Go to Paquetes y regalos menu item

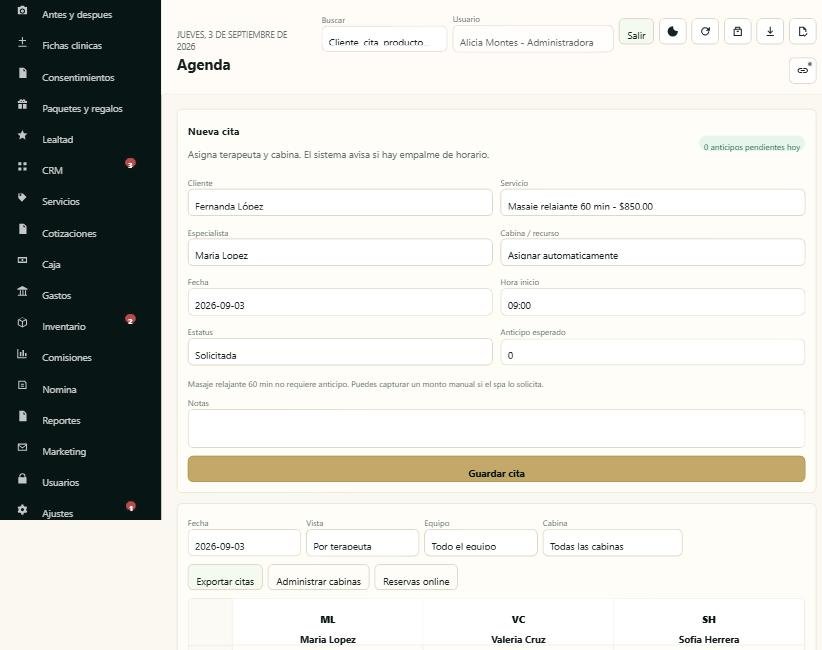pyautogui.click(x=82, y=109)
